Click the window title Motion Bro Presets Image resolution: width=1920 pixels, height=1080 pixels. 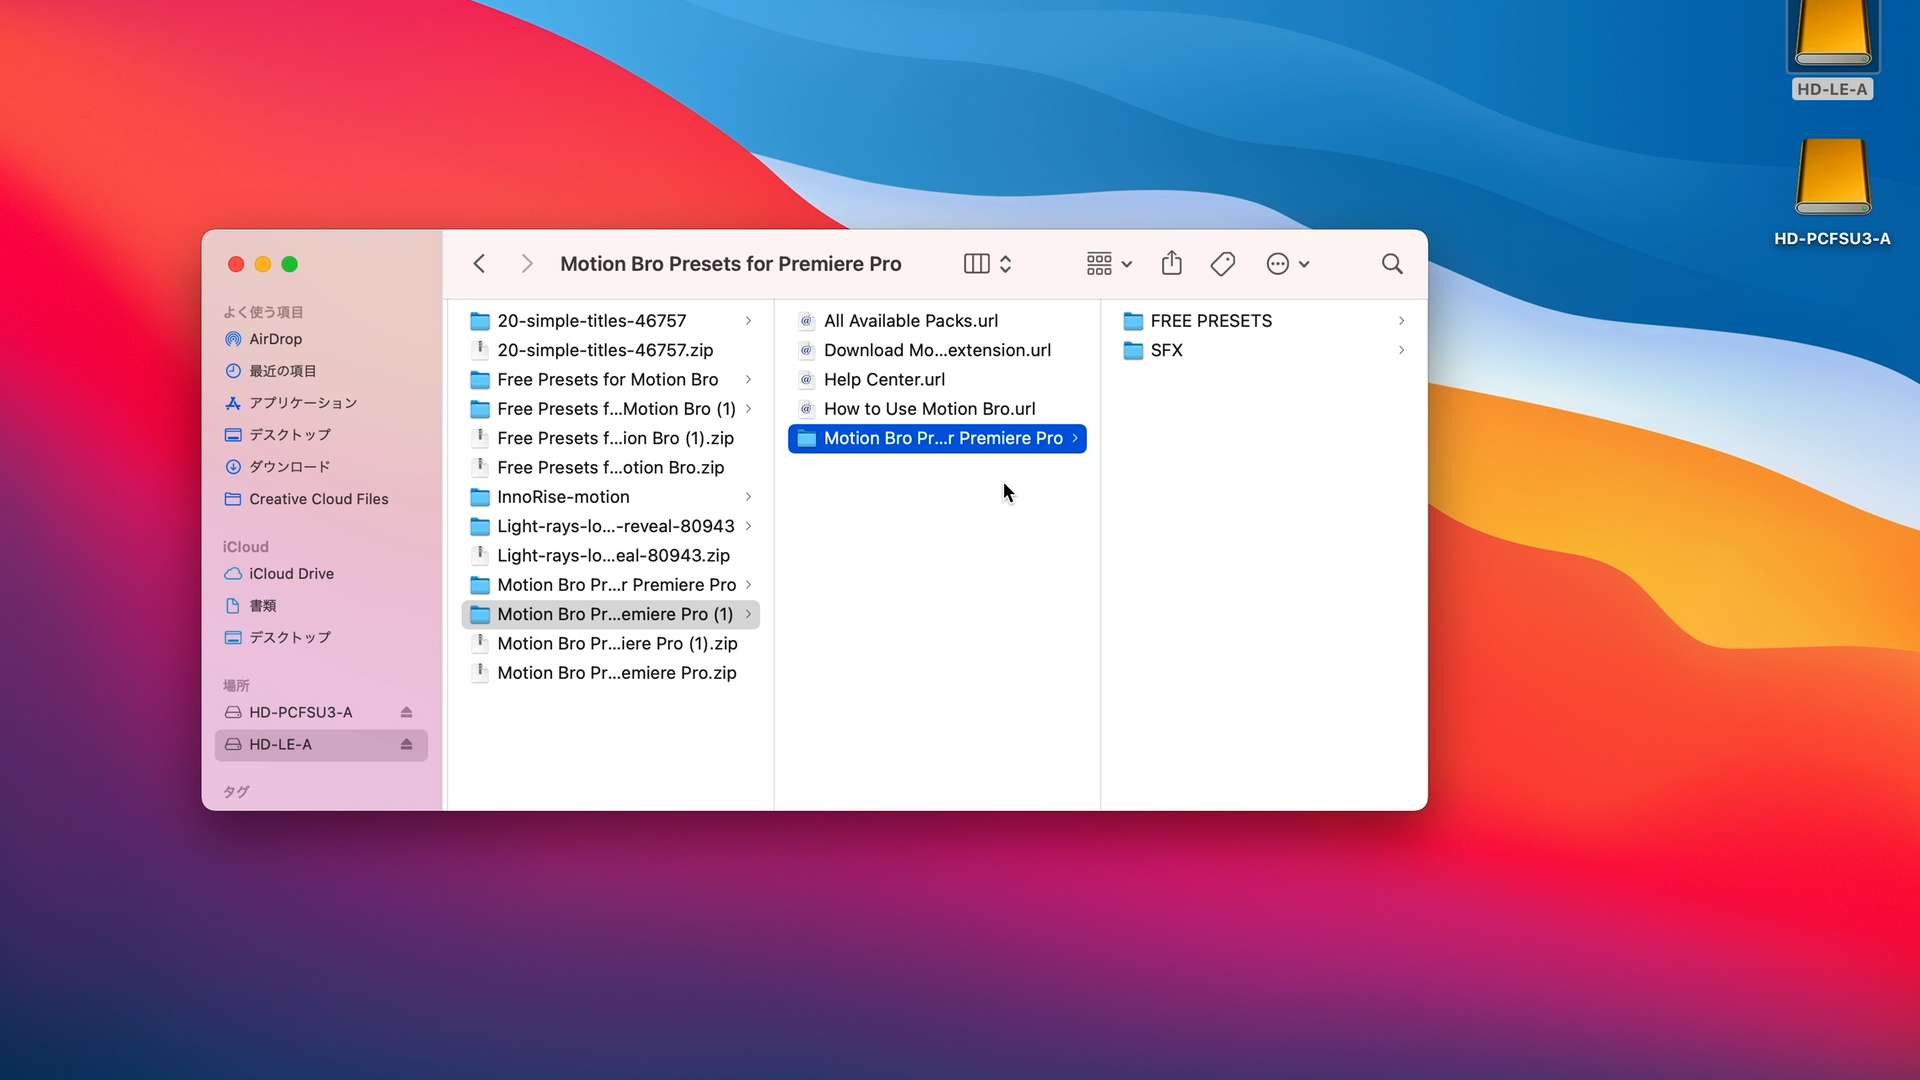(730, 264)
